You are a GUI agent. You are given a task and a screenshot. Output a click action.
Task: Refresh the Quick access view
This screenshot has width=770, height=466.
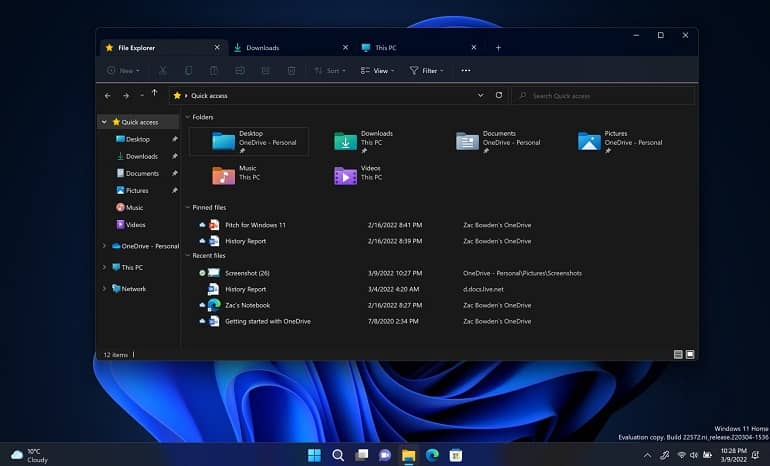click(498, 95)
